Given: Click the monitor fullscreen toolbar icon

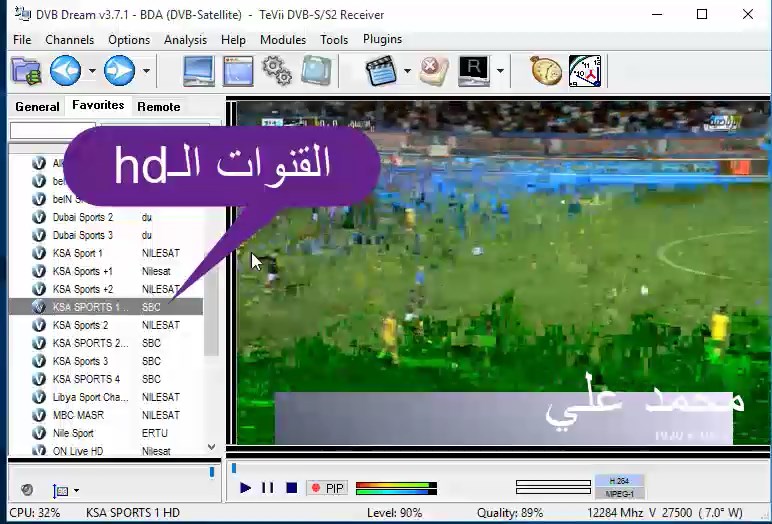Looking at the screenshot, I should [199, 71].
